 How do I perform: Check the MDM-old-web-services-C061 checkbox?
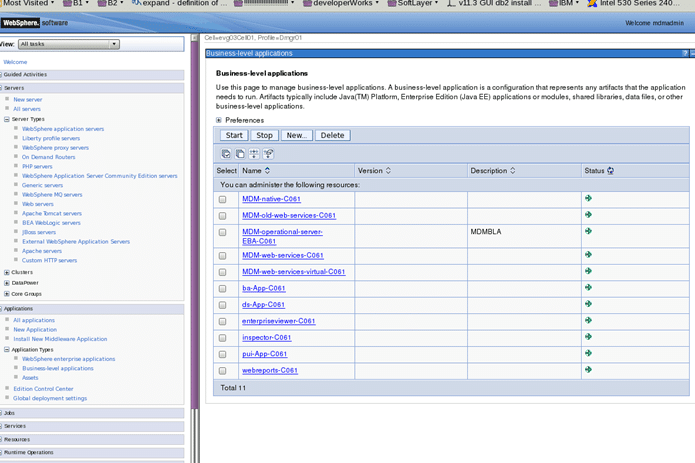(223, 216)
